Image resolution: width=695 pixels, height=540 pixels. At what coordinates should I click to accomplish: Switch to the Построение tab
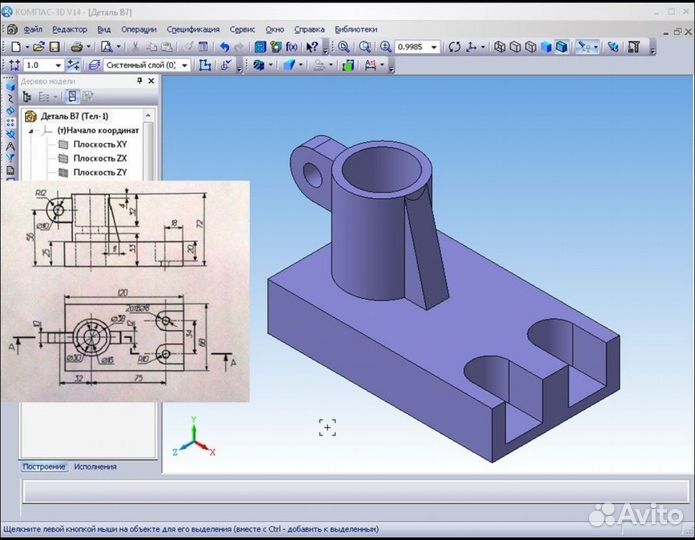[44, 466]
